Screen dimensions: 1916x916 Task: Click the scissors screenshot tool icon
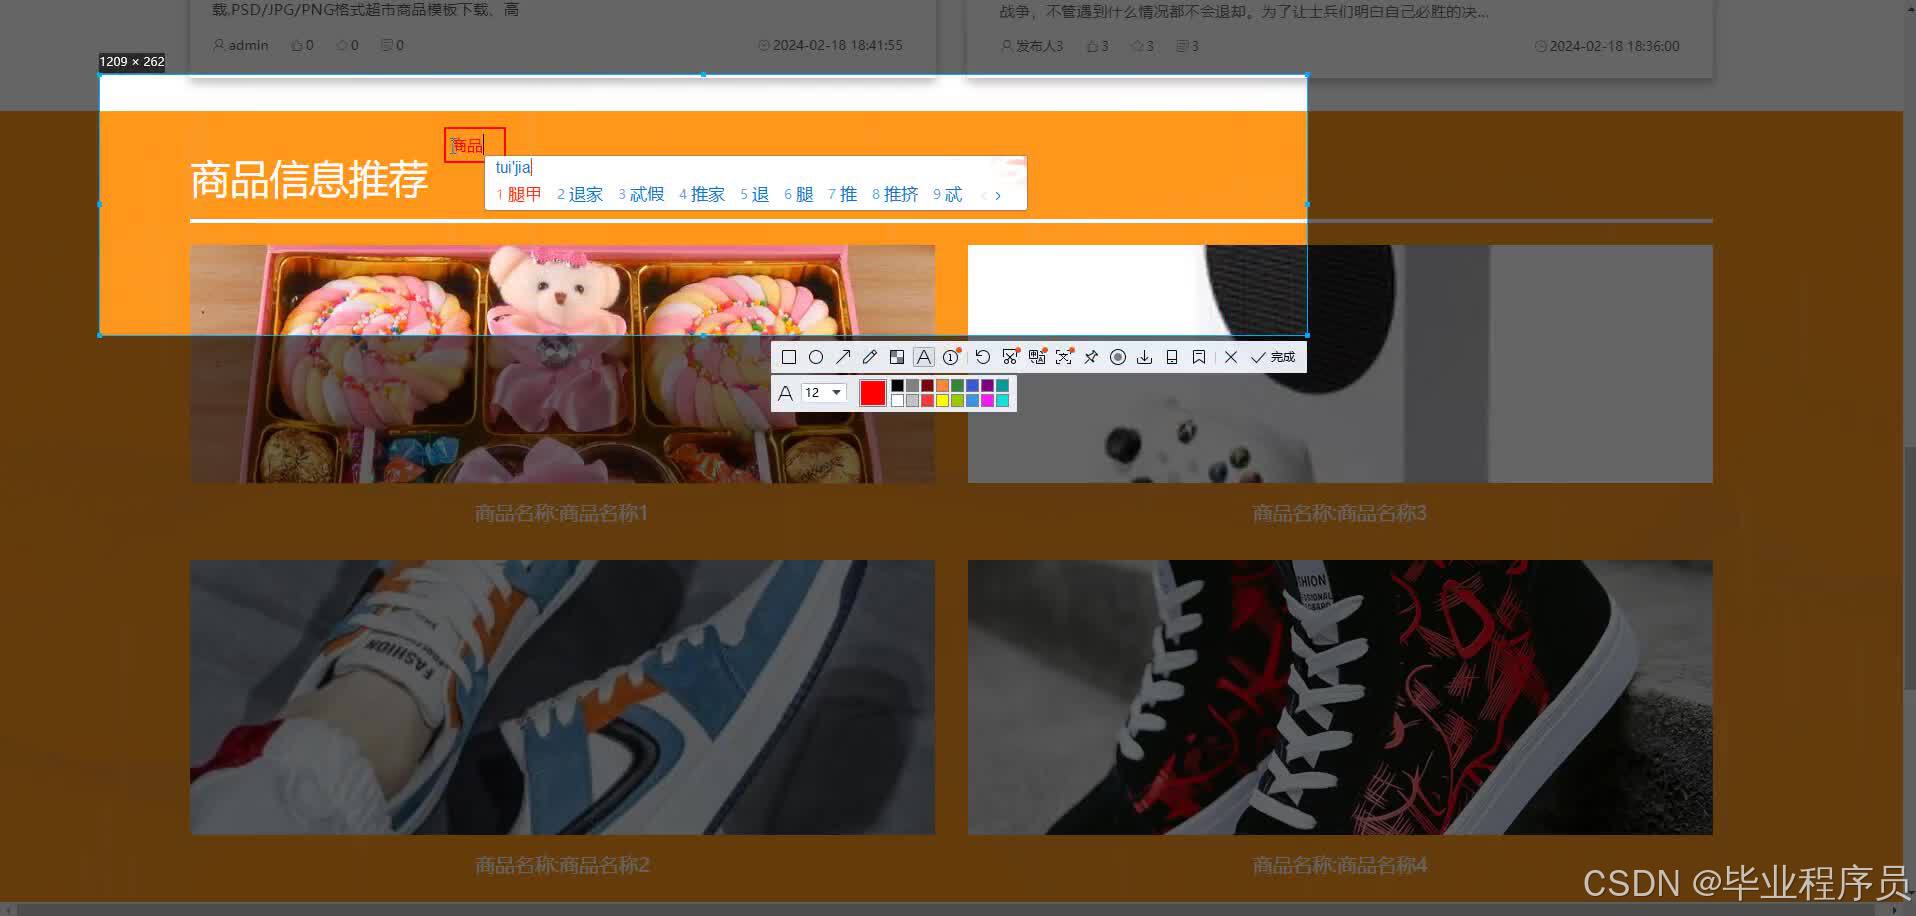[x=1010, y=357]
